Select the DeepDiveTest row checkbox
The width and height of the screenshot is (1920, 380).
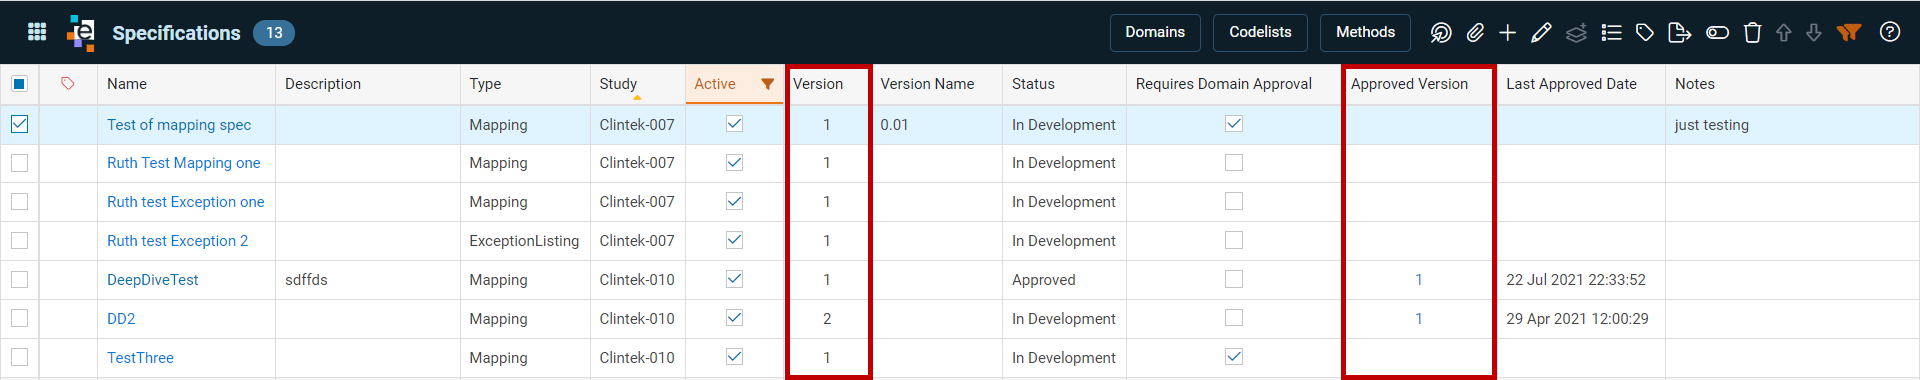(x=20, y=279)
